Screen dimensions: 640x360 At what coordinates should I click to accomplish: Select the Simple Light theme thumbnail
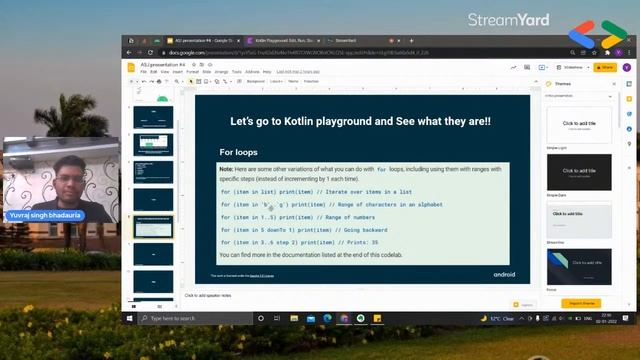[x=579, y=125]
